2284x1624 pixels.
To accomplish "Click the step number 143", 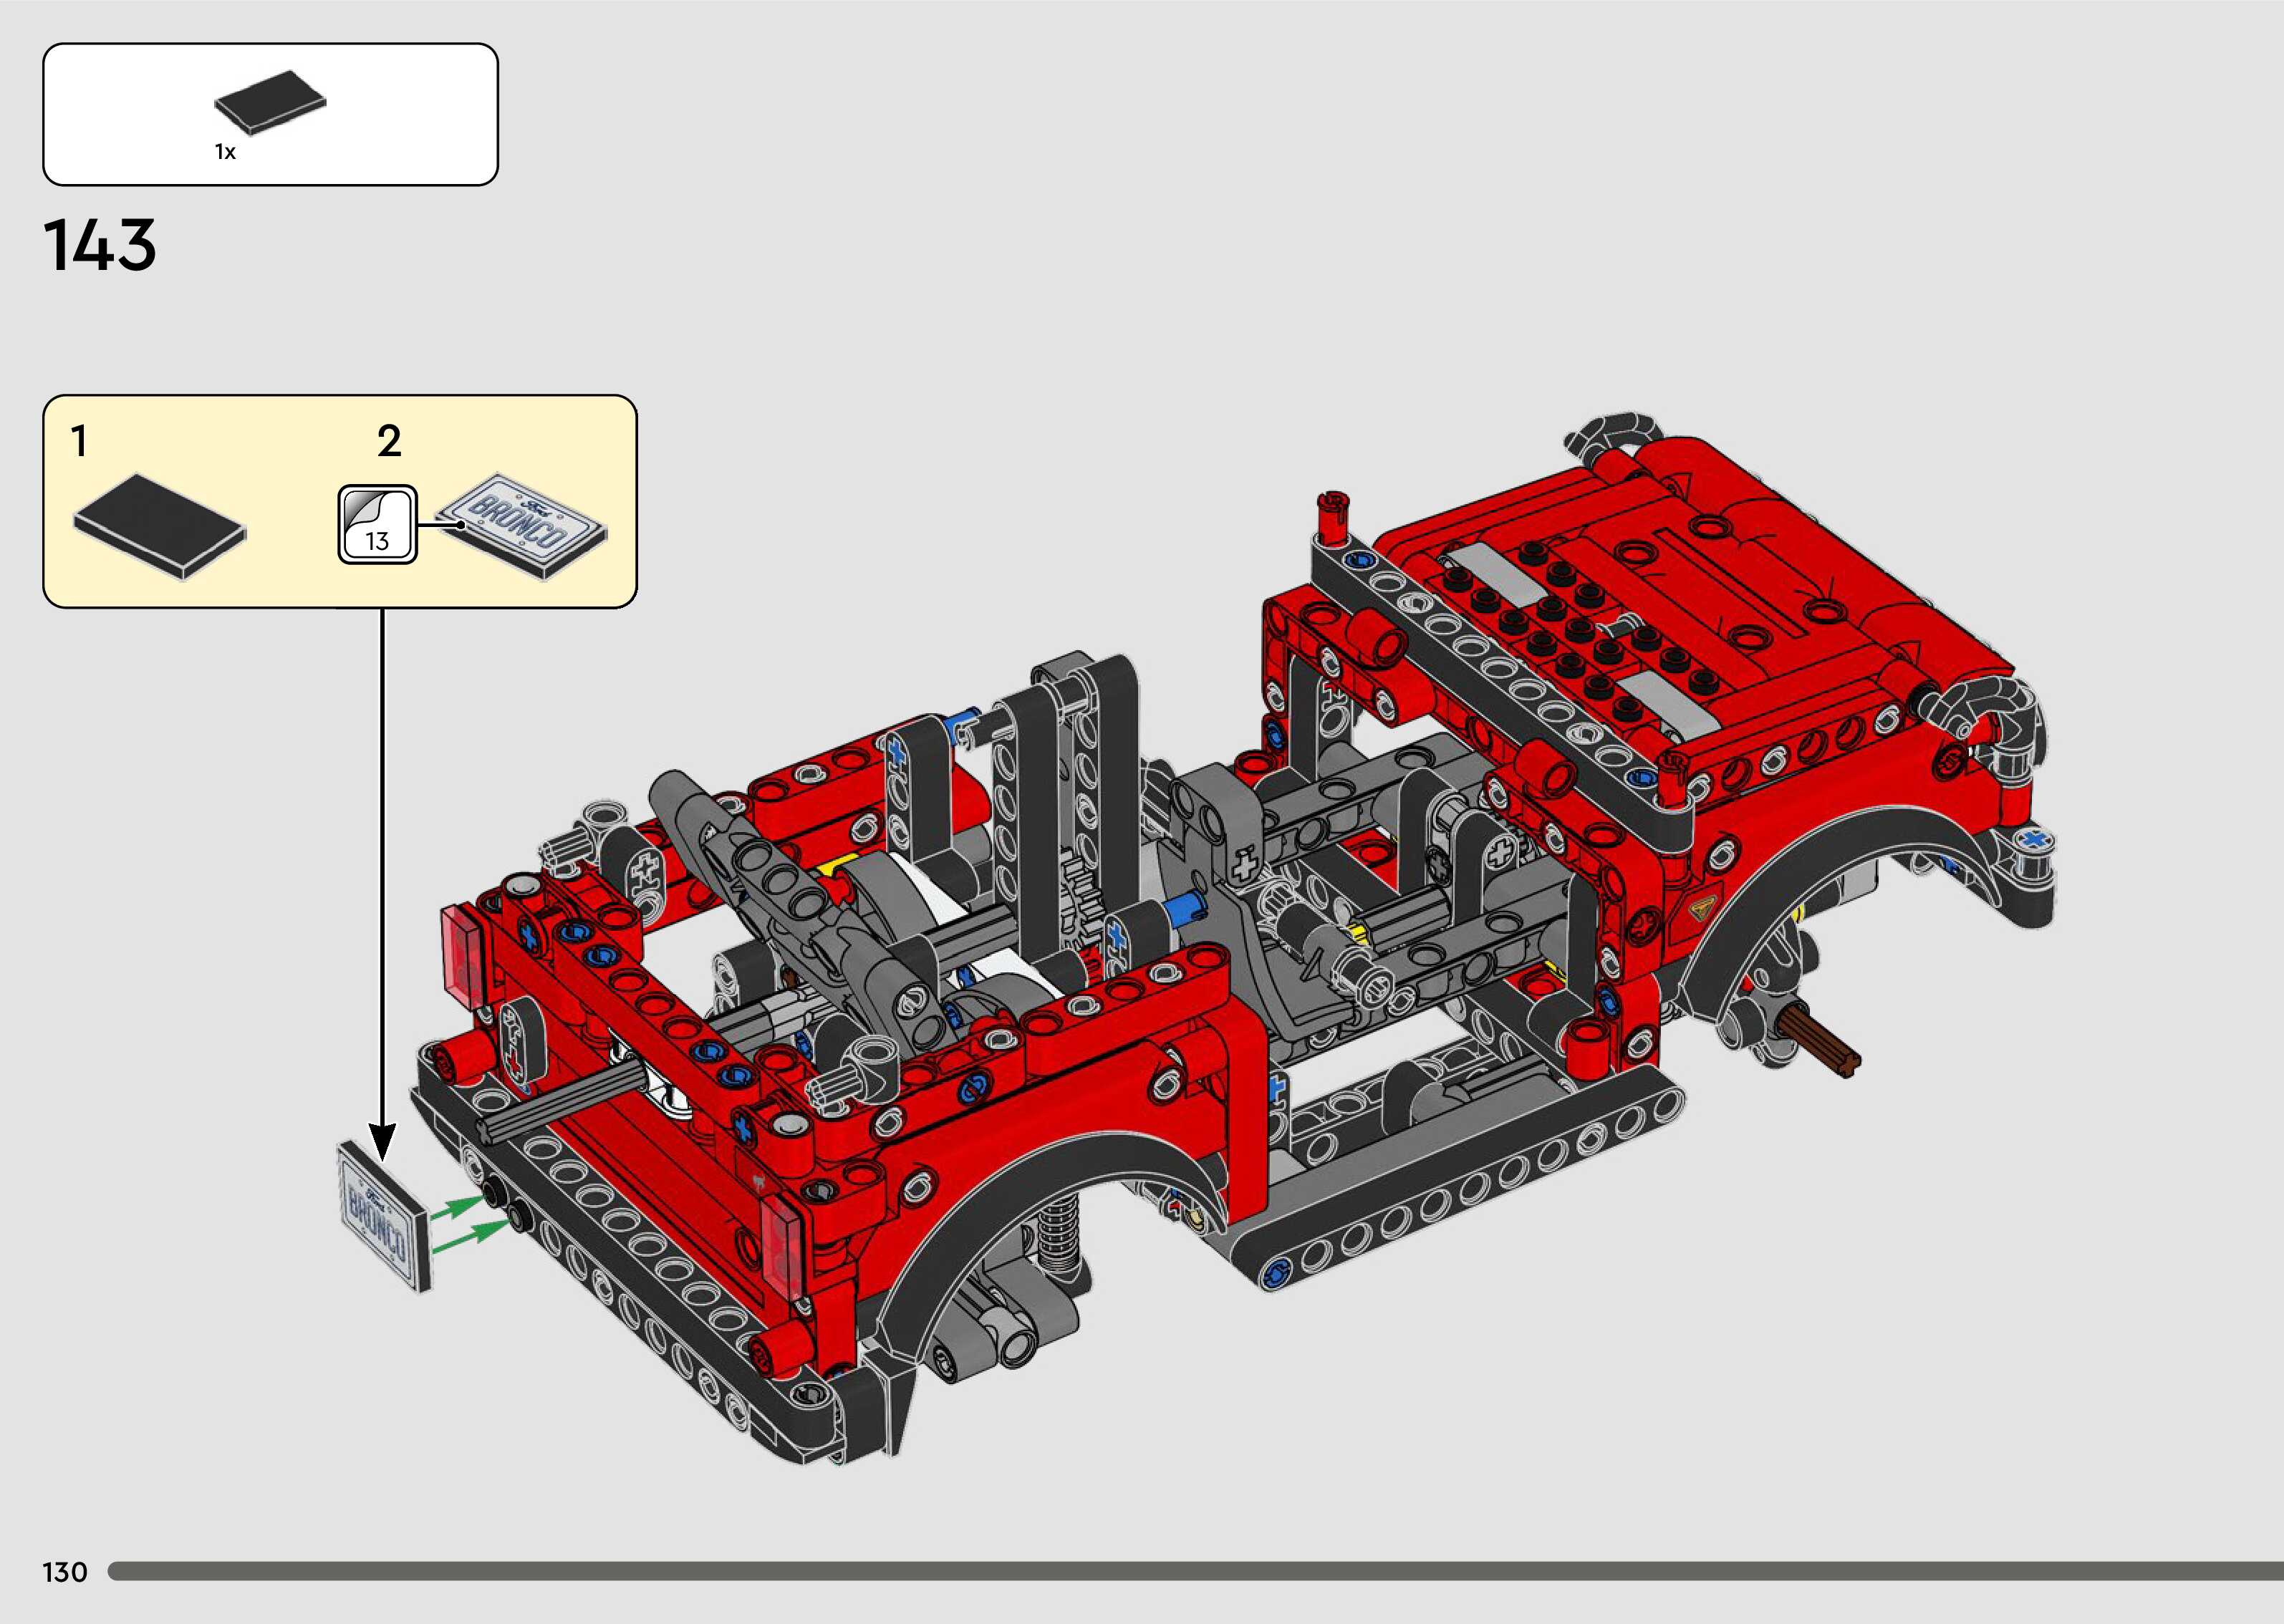I will click(100, 246).
